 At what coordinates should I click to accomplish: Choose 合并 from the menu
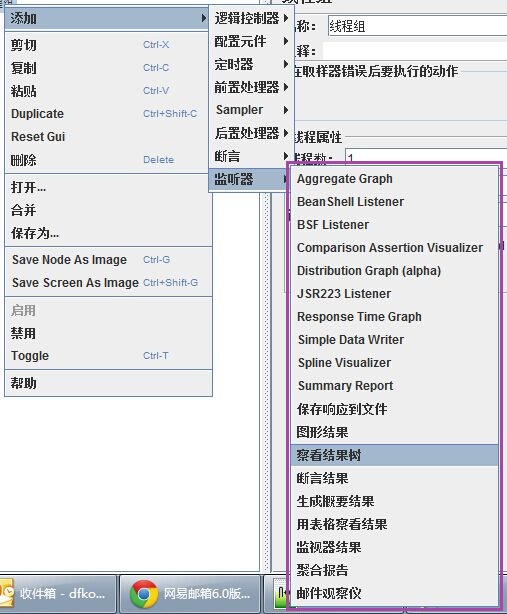(108, 210)
